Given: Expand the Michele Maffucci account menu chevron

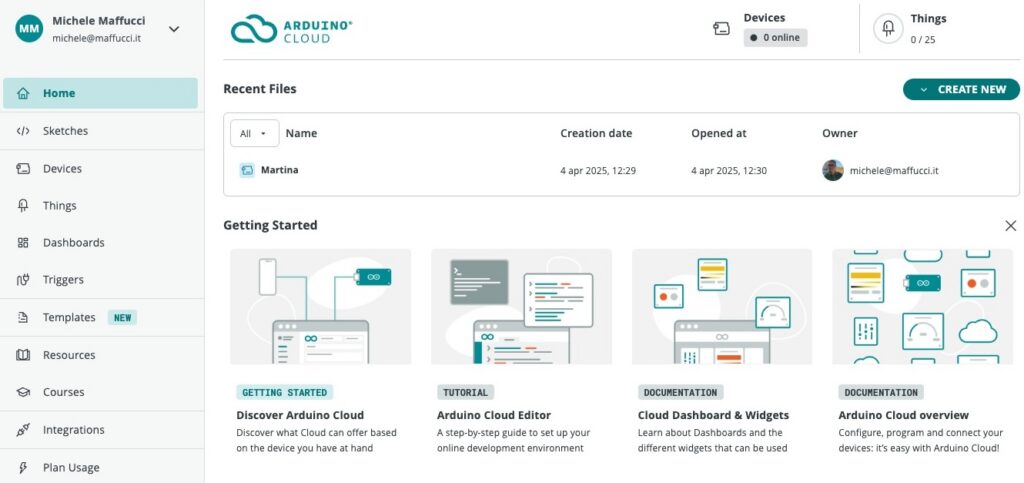Looking at the screenshot, I should pos(174,29).
